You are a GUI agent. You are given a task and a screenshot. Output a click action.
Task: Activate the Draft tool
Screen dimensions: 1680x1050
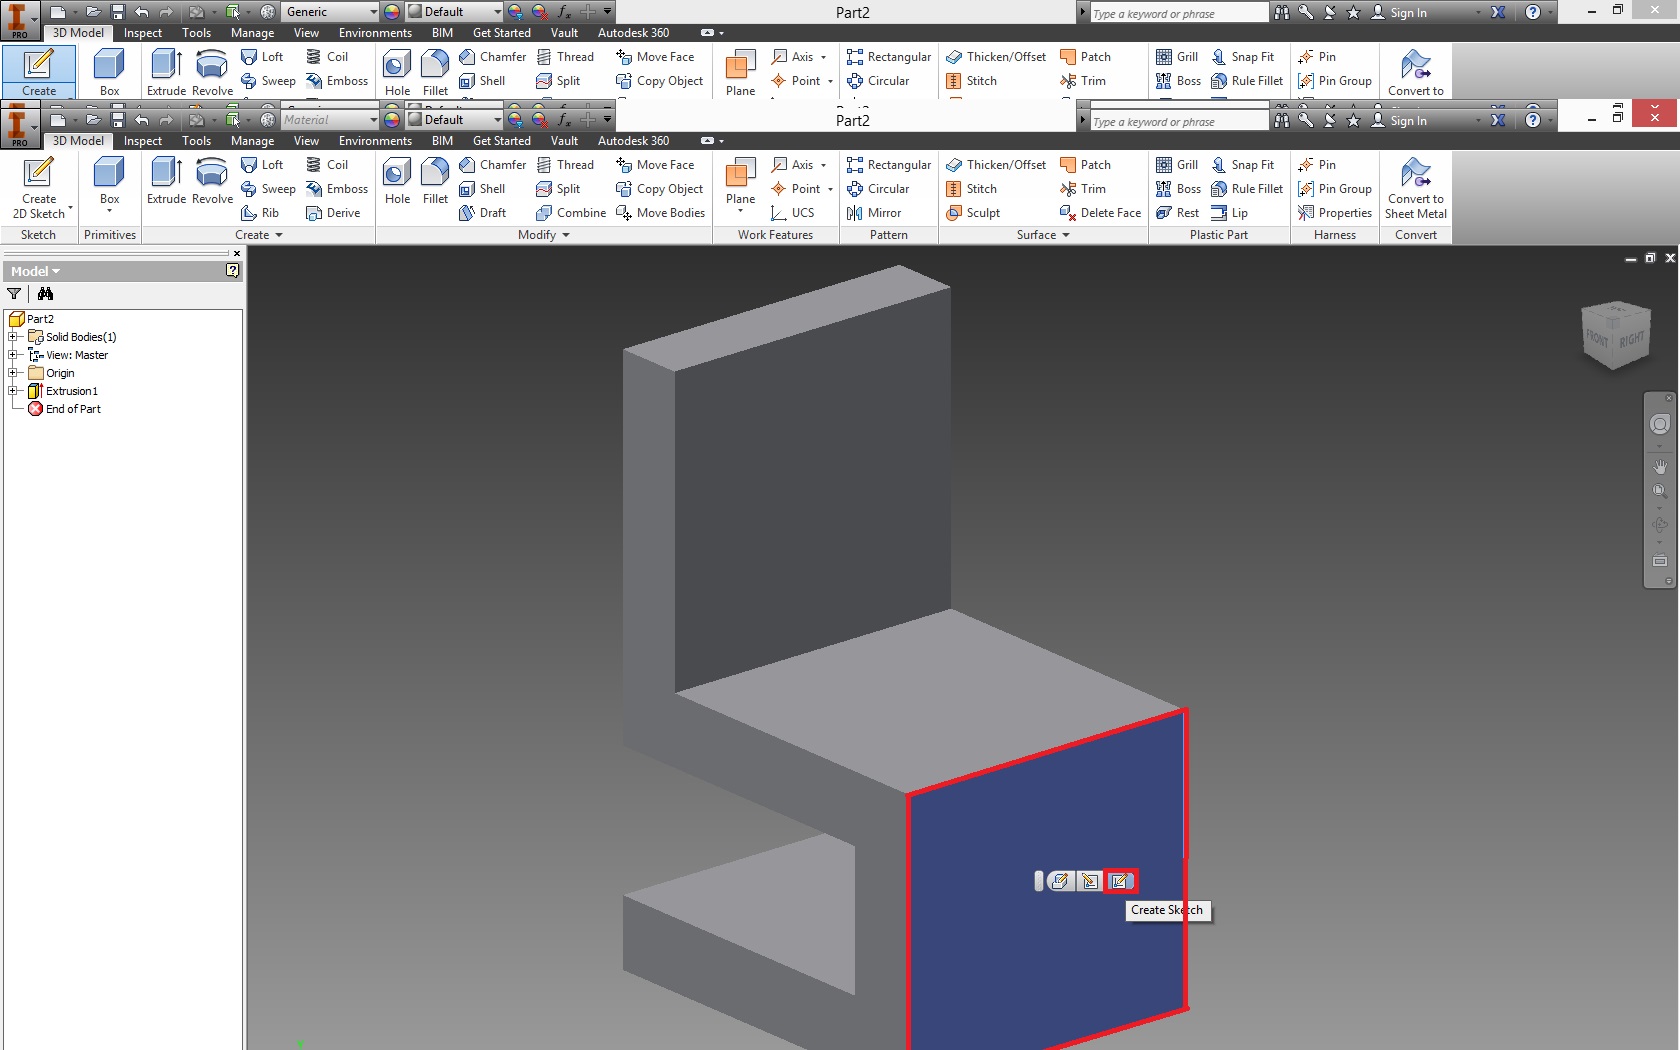click(483, 213)
